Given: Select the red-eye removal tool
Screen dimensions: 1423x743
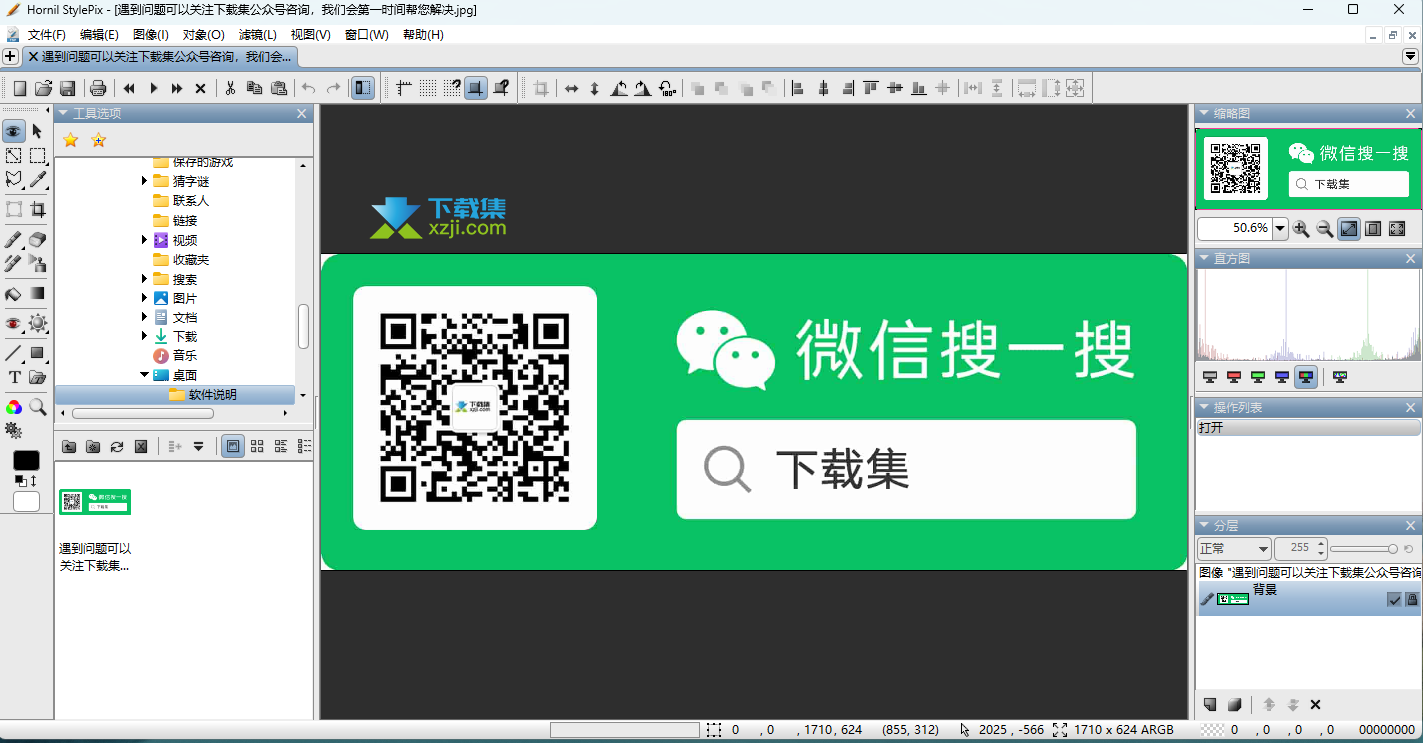Looking at the screenshot, I should pyautogui.click(x=14, y=323).
